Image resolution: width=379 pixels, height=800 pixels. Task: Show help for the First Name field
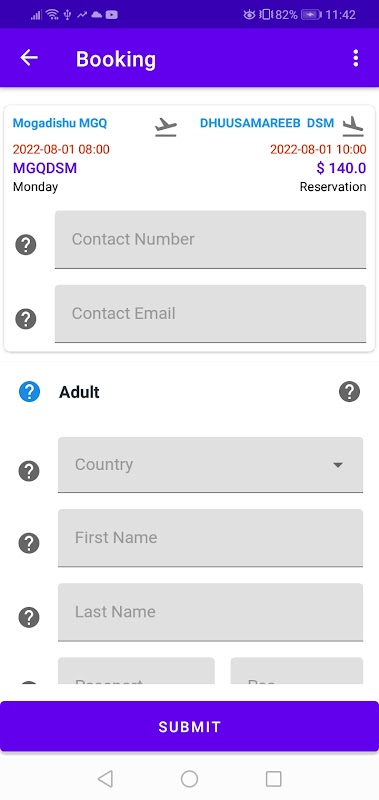coord(29,543)
